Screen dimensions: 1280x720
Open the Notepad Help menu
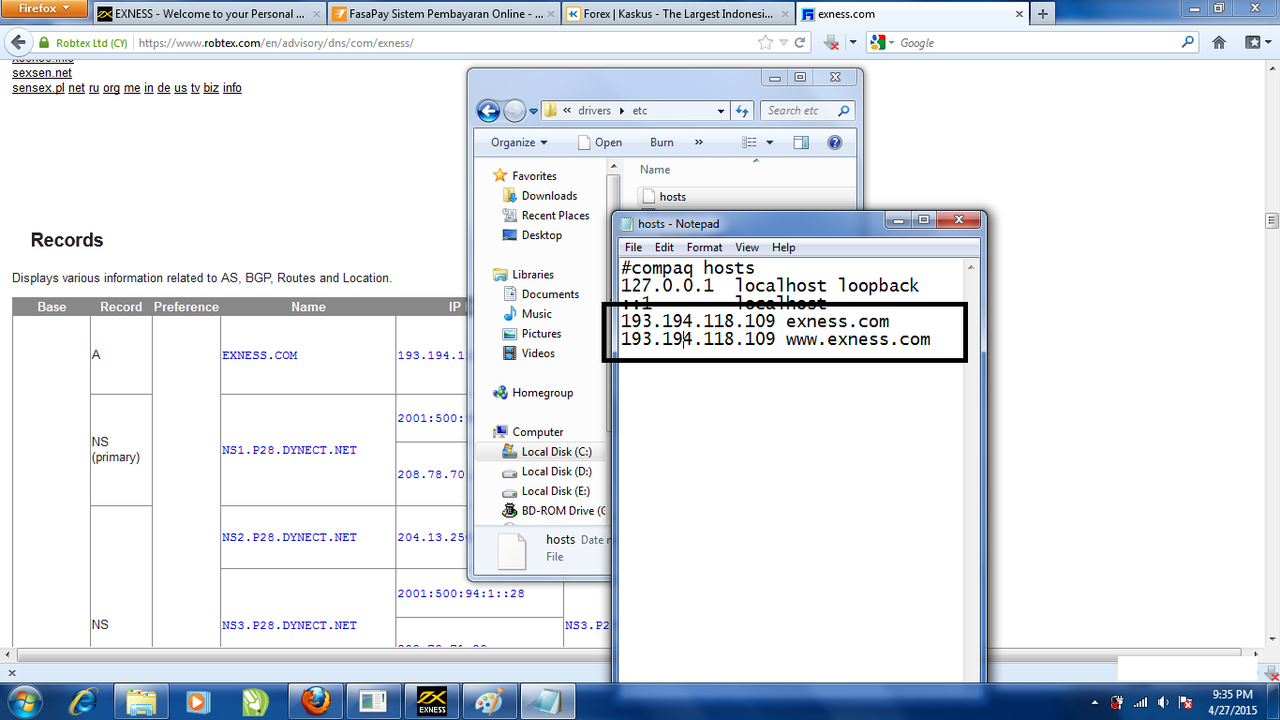[x=783, y=247]
